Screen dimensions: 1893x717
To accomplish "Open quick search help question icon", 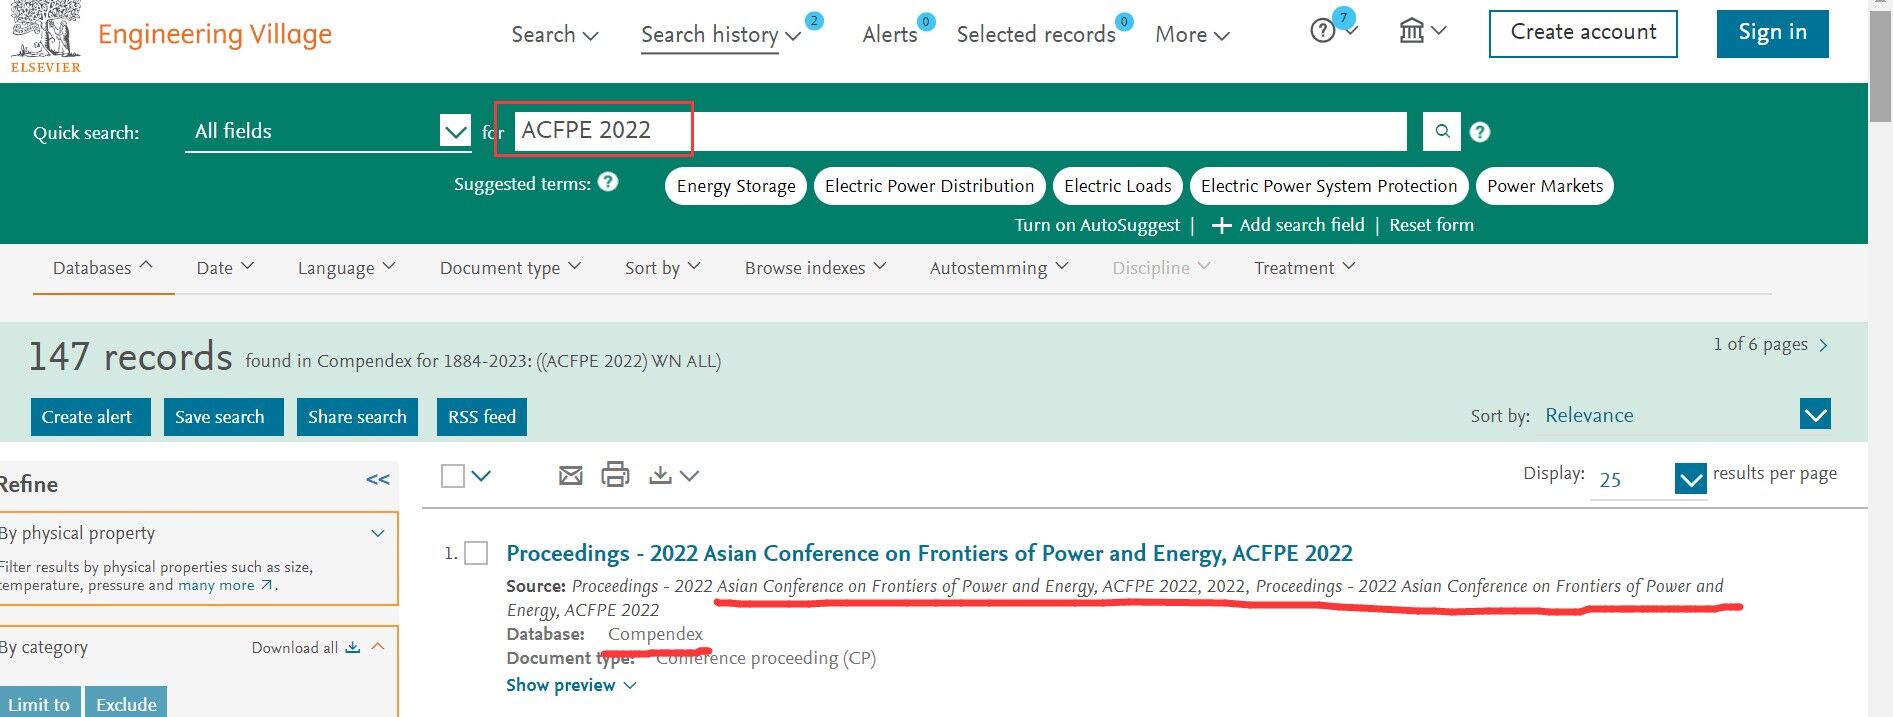I will [x=1480, y=132].
